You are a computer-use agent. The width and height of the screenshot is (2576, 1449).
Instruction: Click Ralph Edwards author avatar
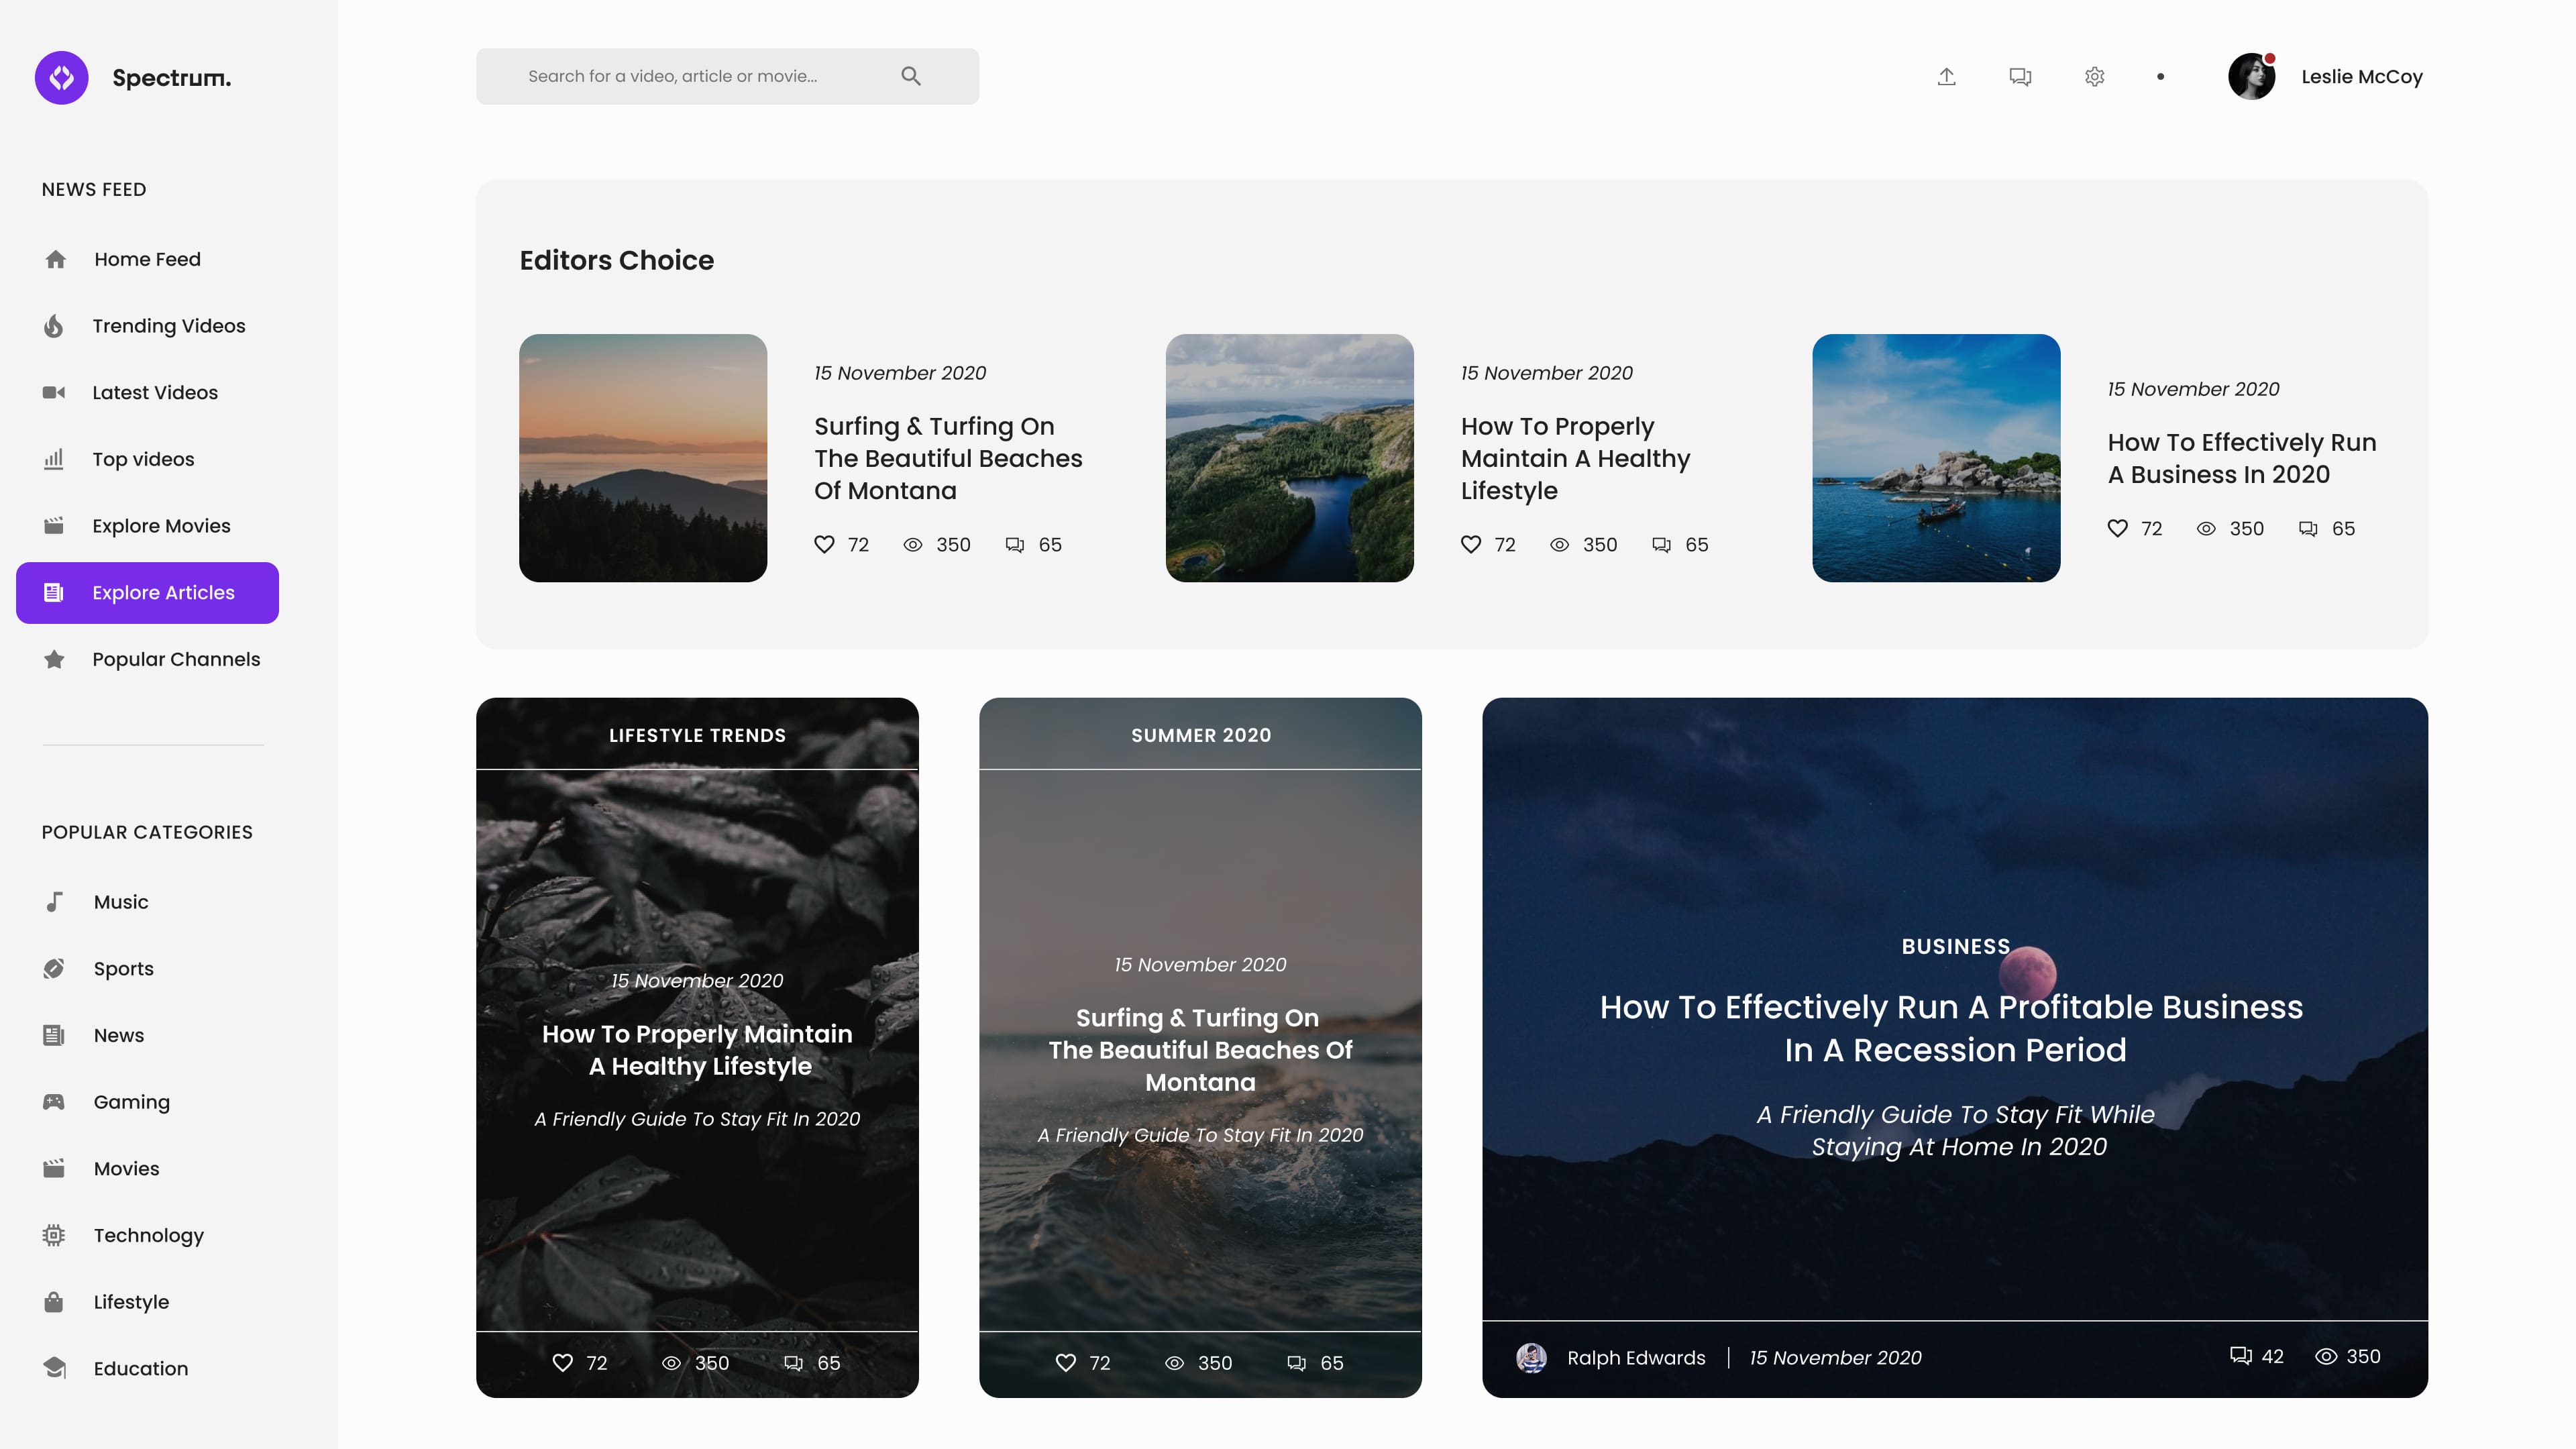[x=1532, y=1358]
